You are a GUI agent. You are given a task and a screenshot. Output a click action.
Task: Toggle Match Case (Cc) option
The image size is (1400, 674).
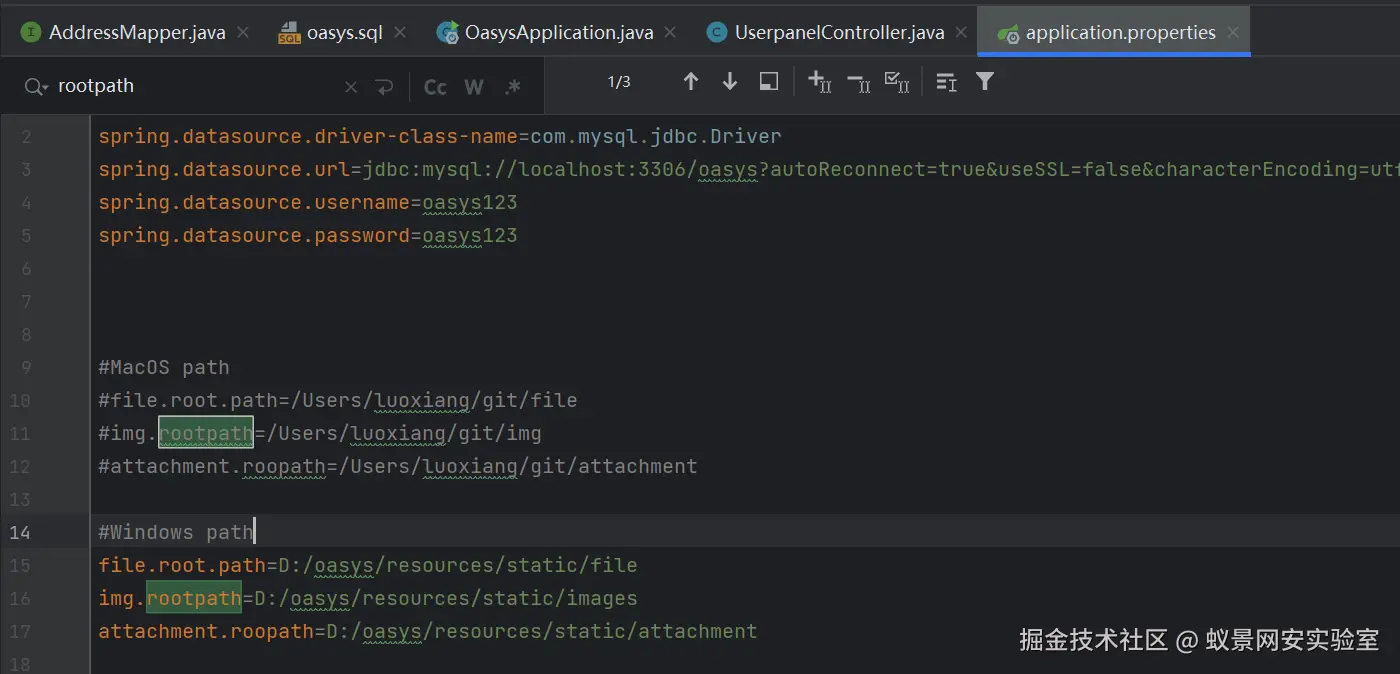click(435, 87)
